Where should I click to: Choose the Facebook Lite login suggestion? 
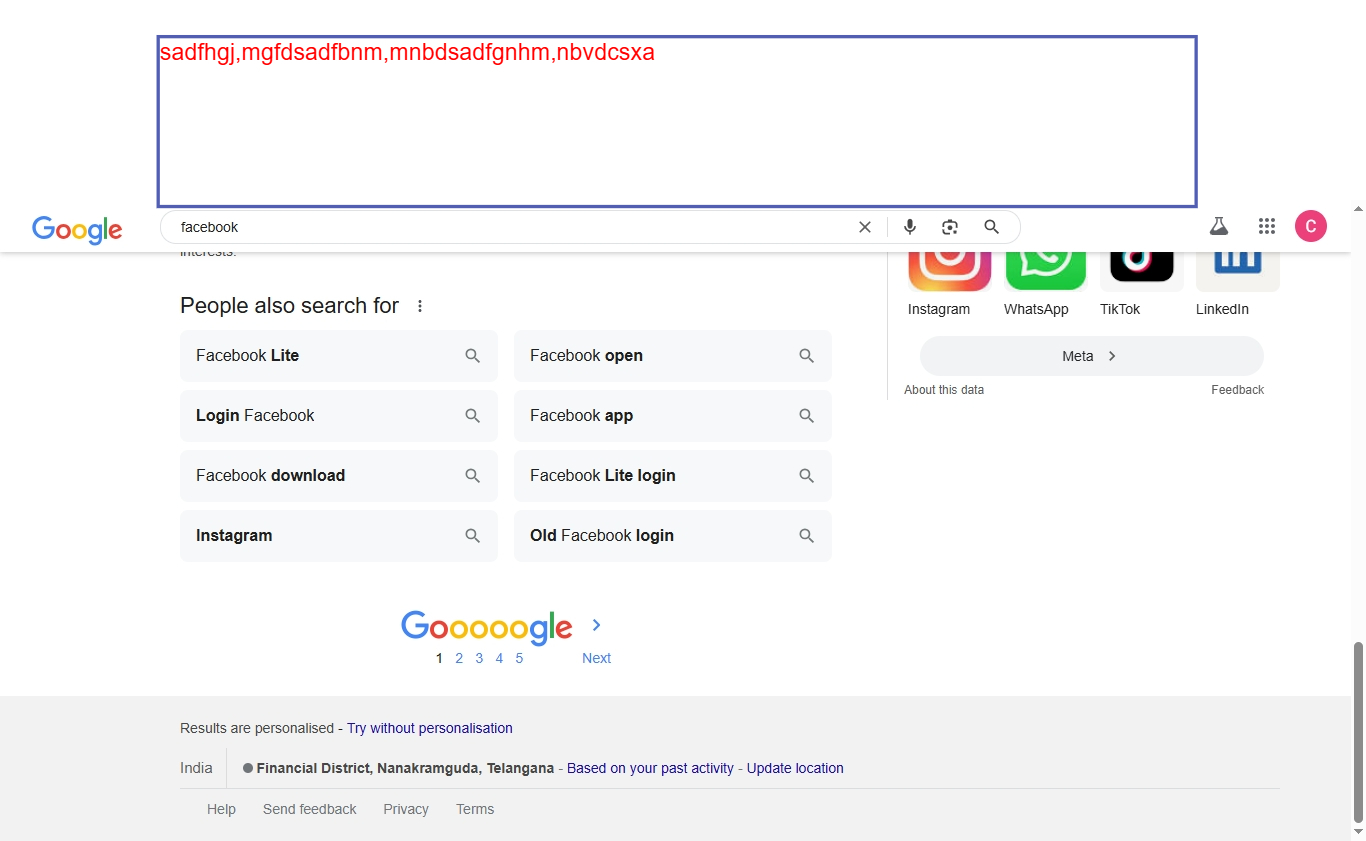[673, 476]
